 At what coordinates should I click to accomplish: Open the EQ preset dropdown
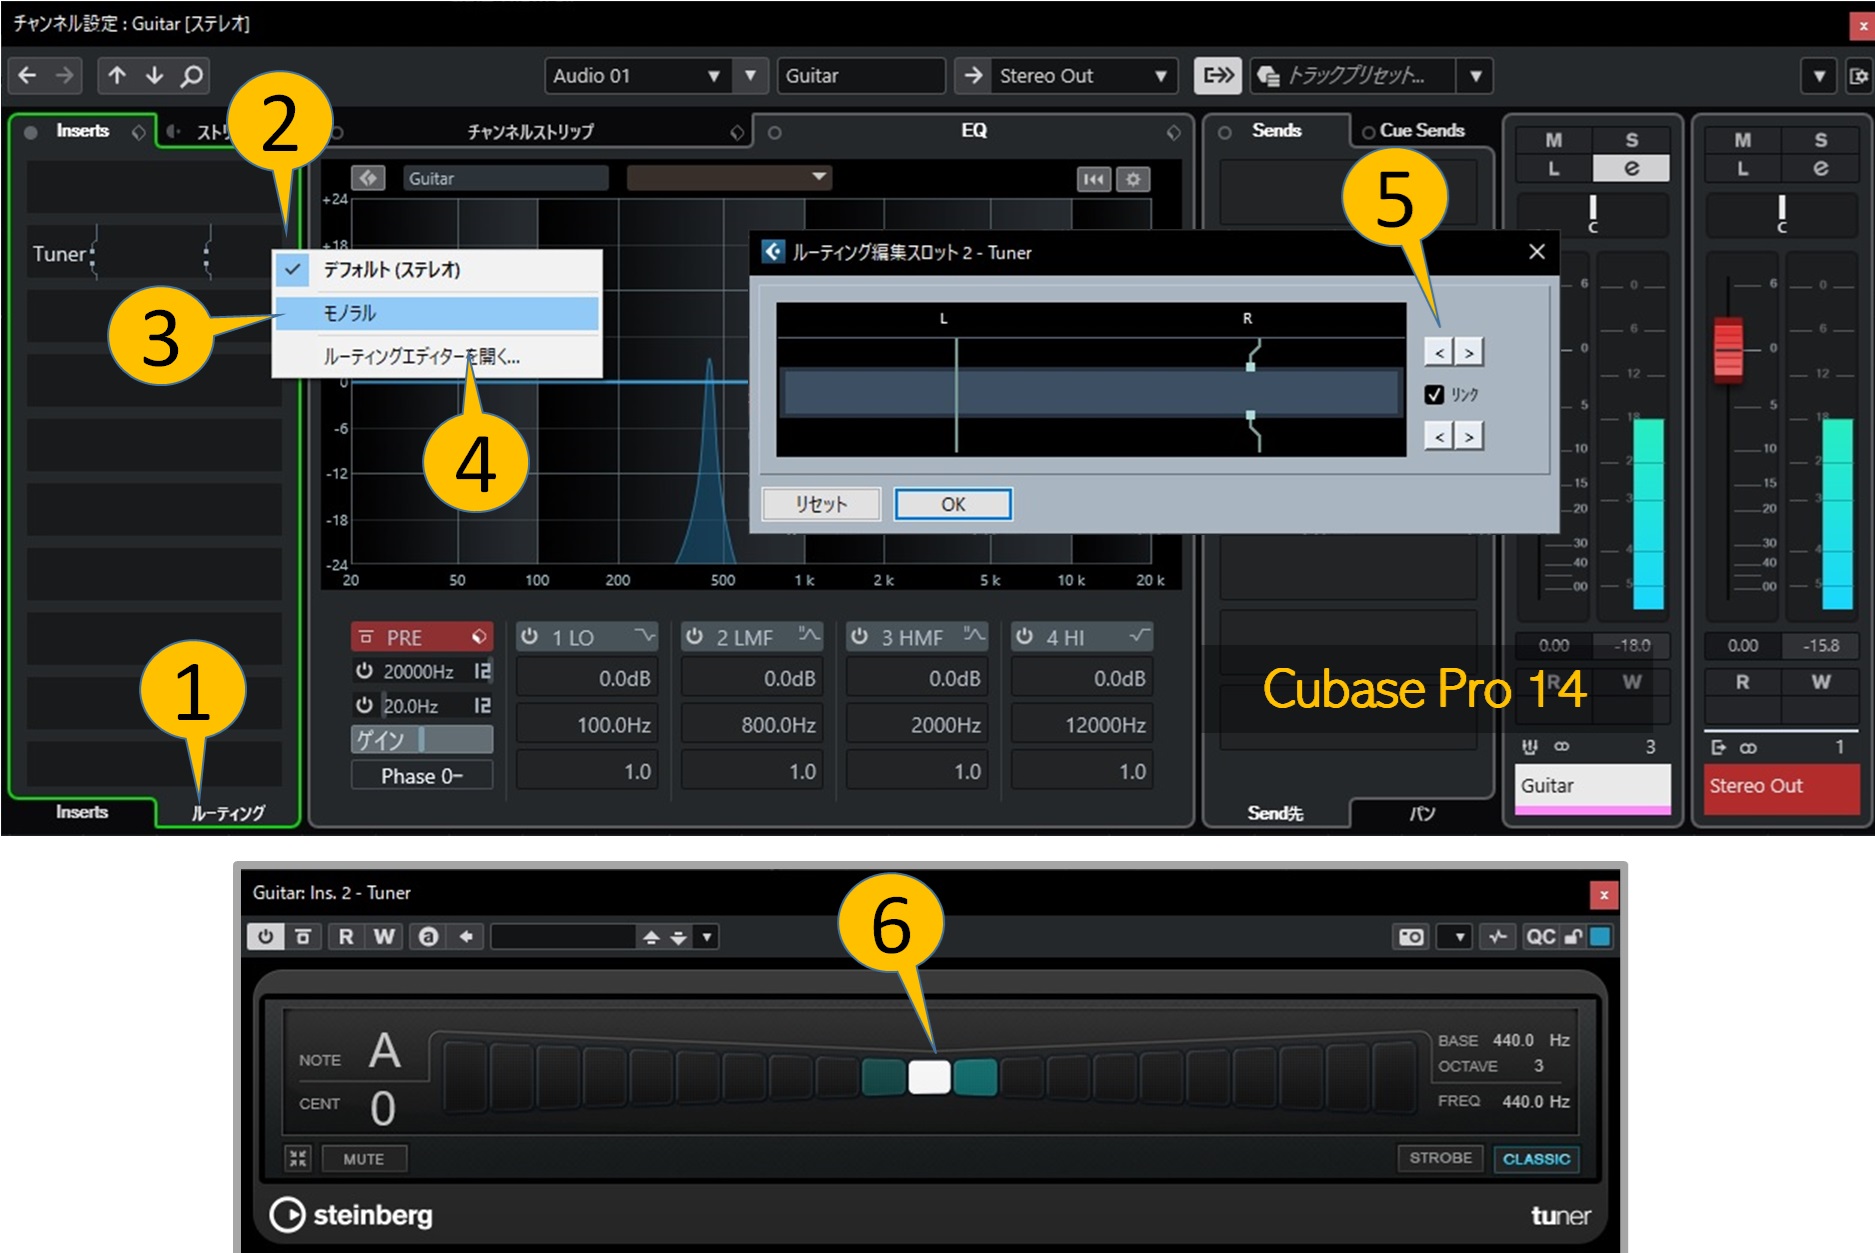click(x=729, y=178)
